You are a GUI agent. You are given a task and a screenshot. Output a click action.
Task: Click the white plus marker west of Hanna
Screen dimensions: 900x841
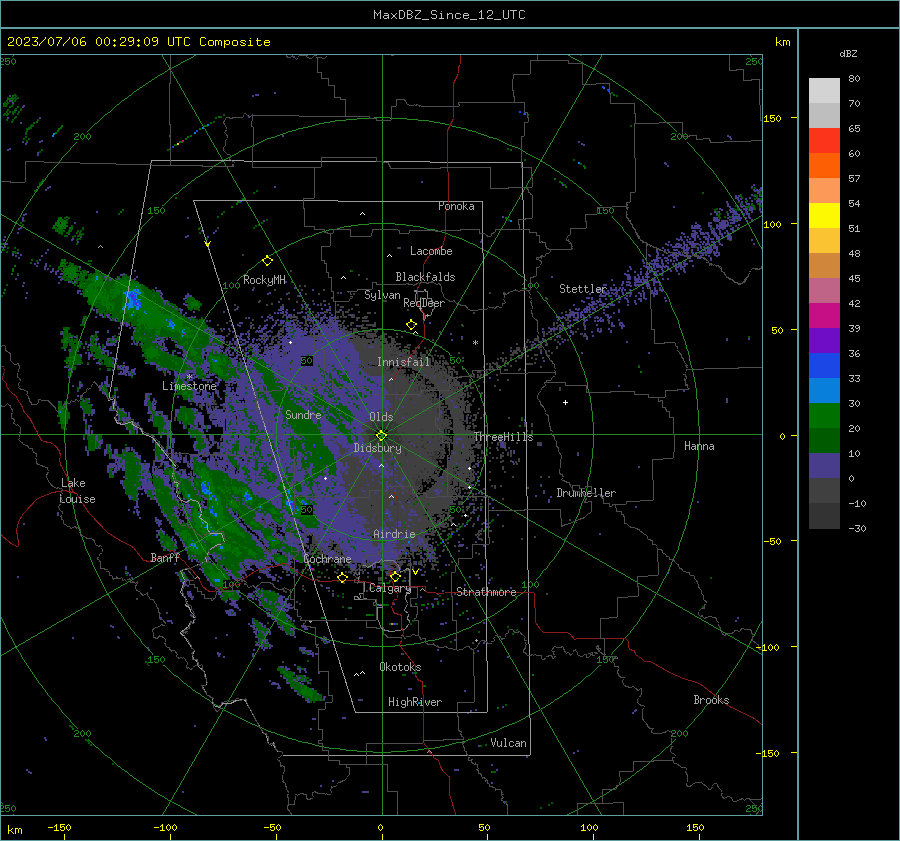tap(565, 402)
